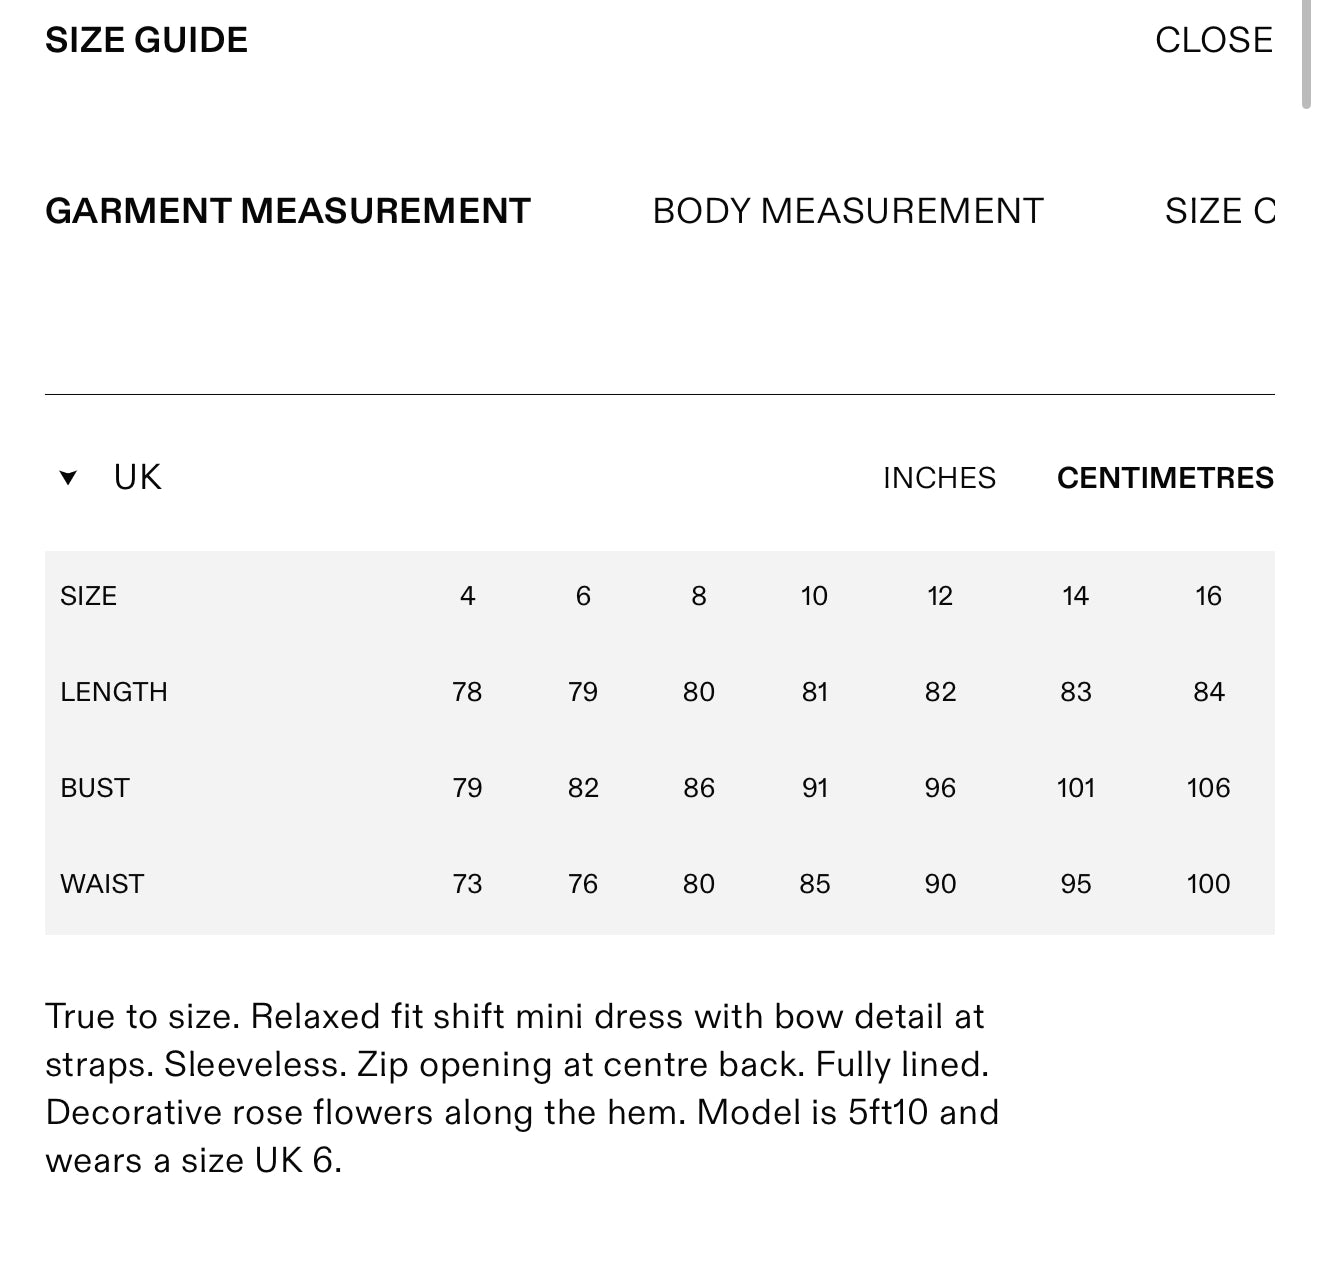Click the waist value 100 for size 16
This screenshot has height=1285, width=1320.
coord(1208,884)
